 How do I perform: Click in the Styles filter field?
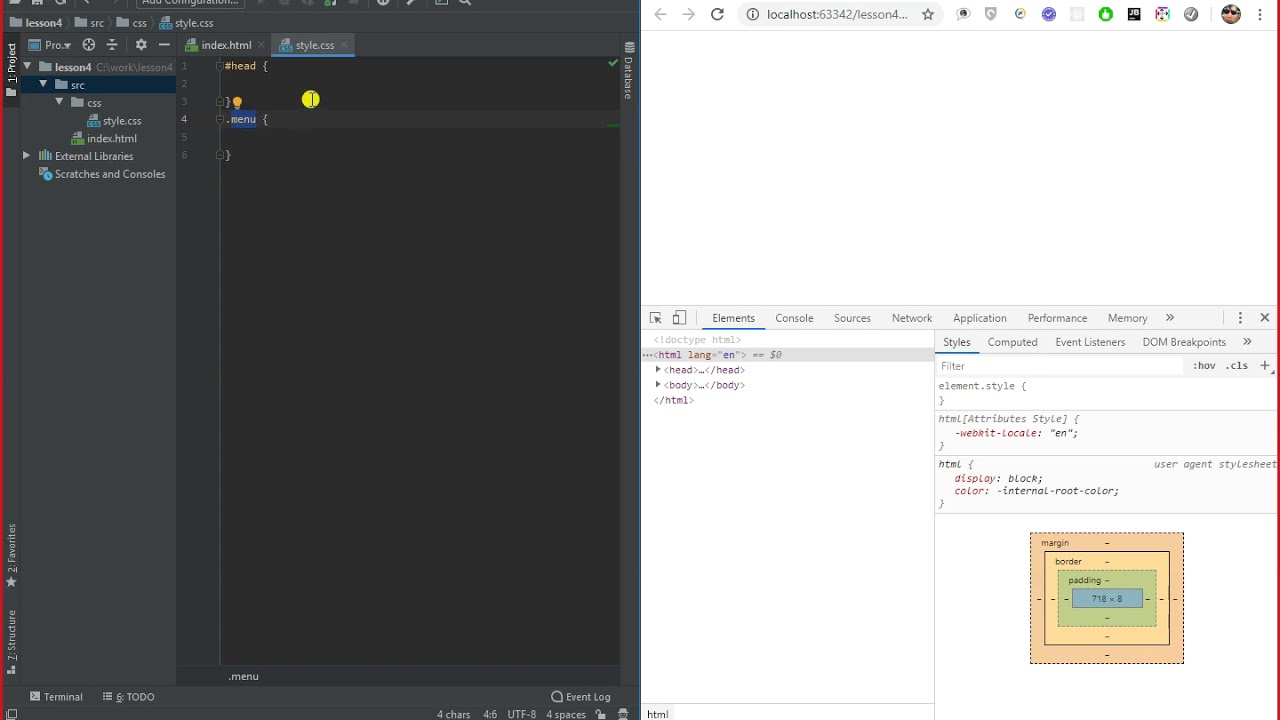pyautogui.click(x=1062, y=366)
